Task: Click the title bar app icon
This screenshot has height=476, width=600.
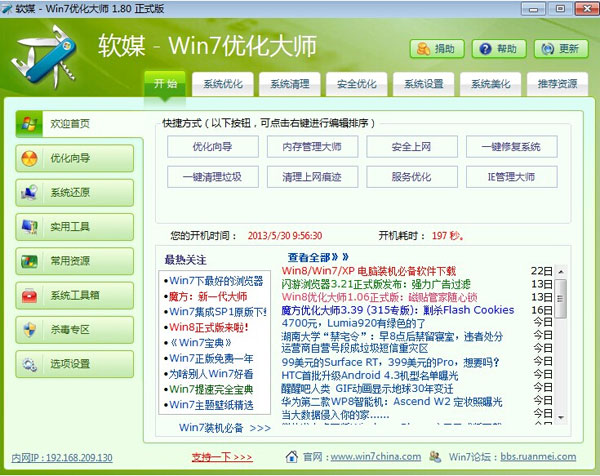Action: 7,8
